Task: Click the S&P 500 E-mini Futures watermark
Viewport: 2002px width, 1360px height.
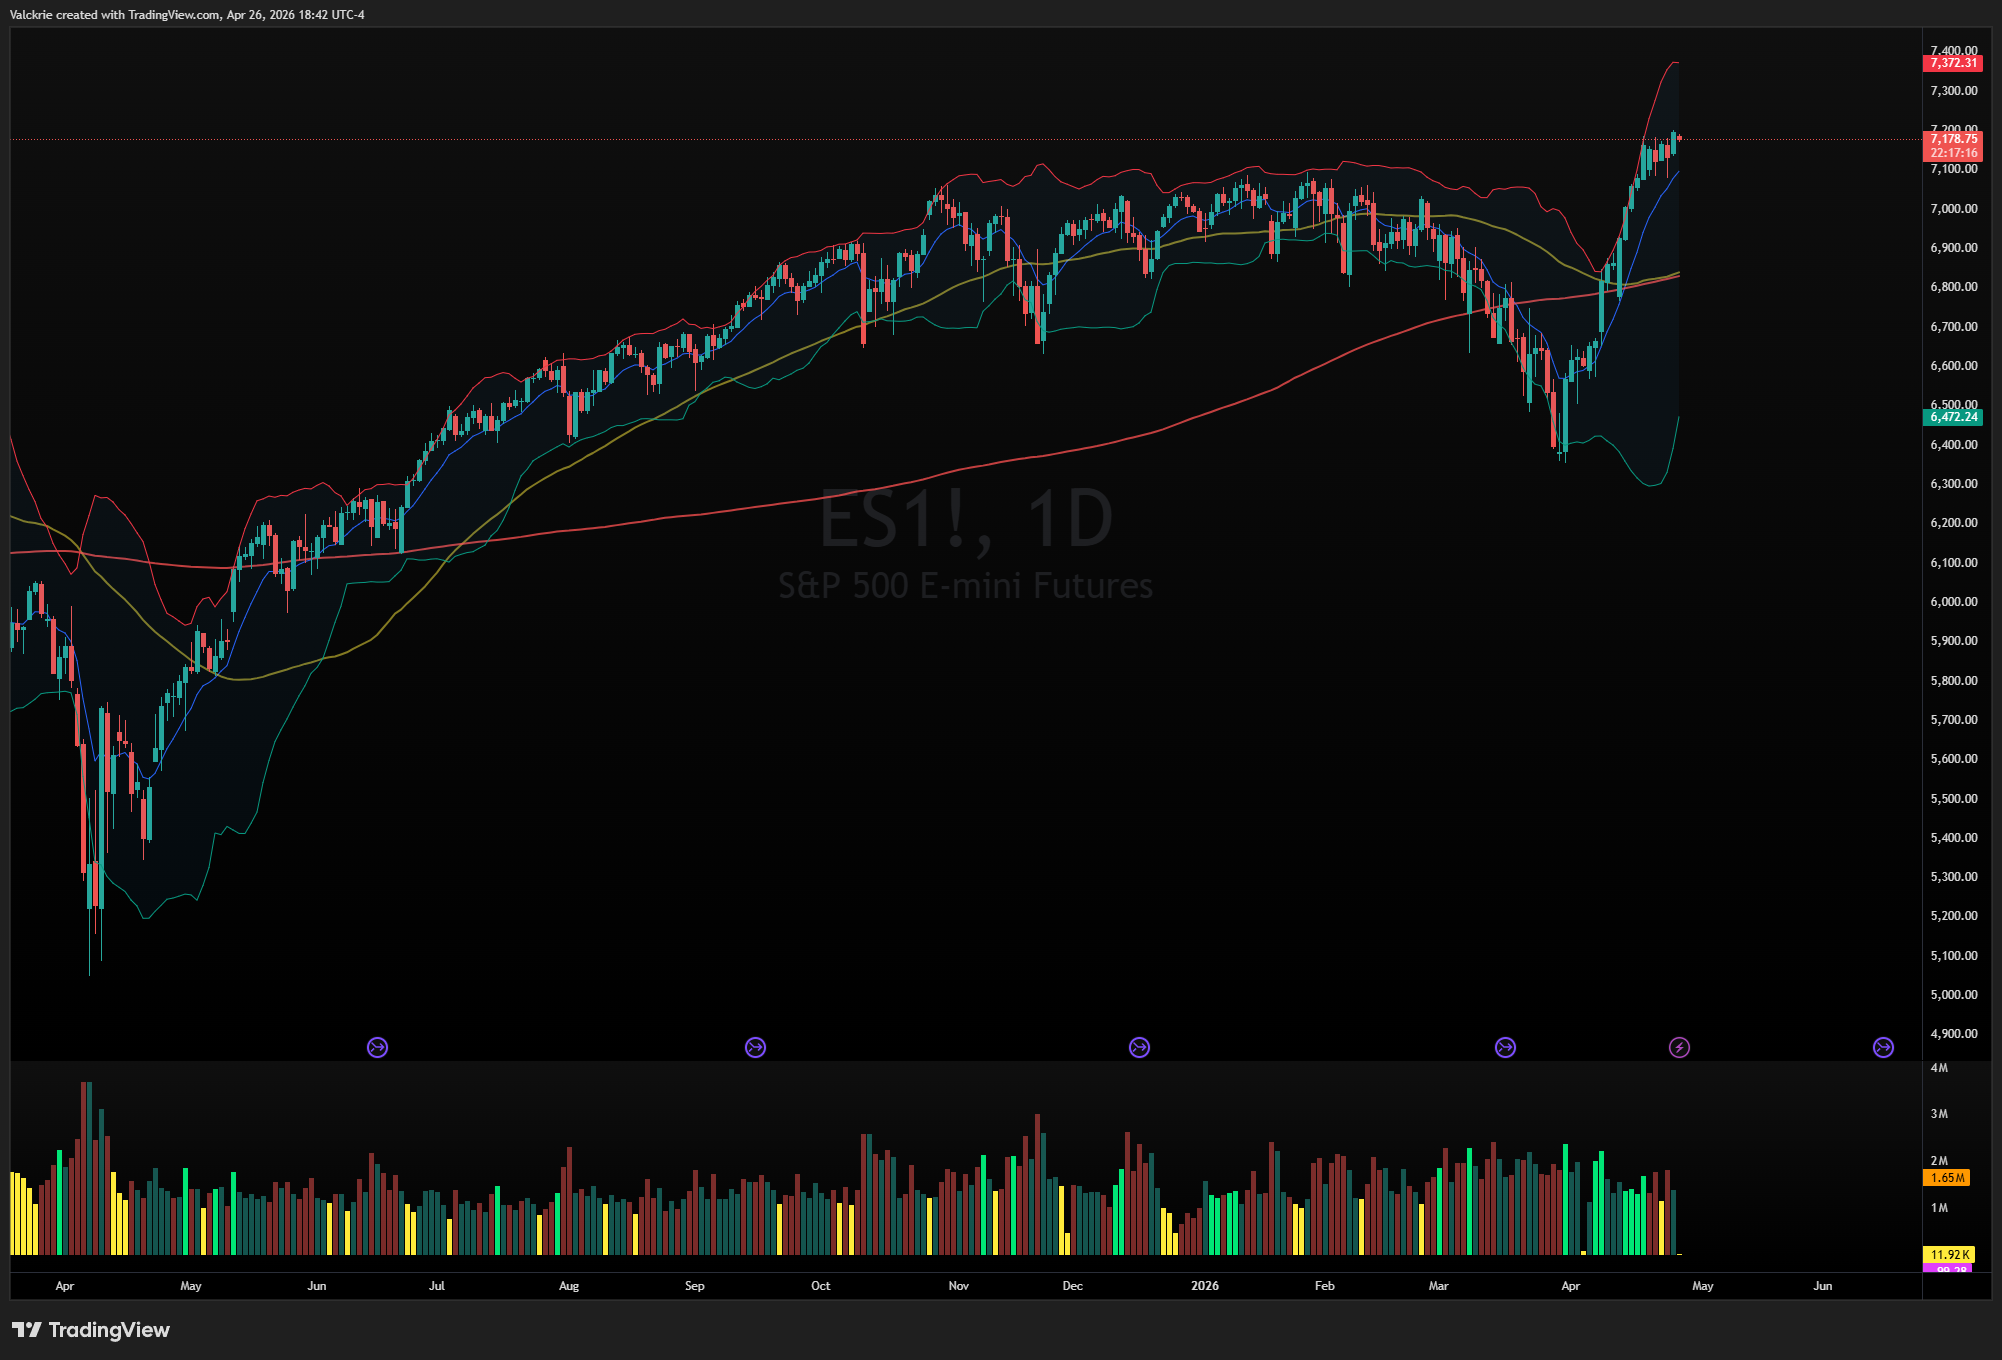Action: [965, 585]
